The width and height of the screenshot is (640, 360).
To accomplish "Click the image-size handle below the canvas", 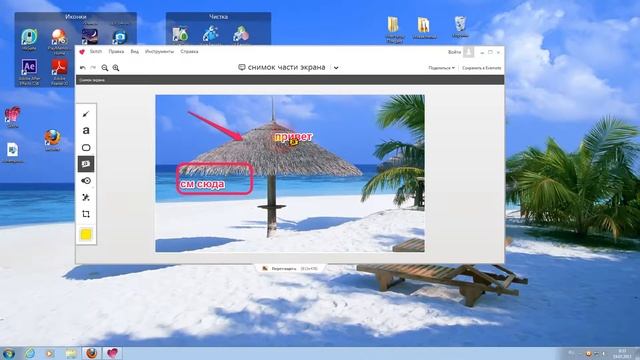I will 291,269.
